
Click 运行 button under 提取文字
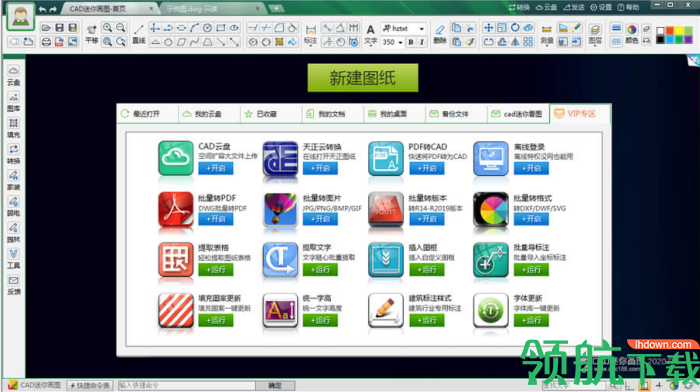[x=320, y=269]
